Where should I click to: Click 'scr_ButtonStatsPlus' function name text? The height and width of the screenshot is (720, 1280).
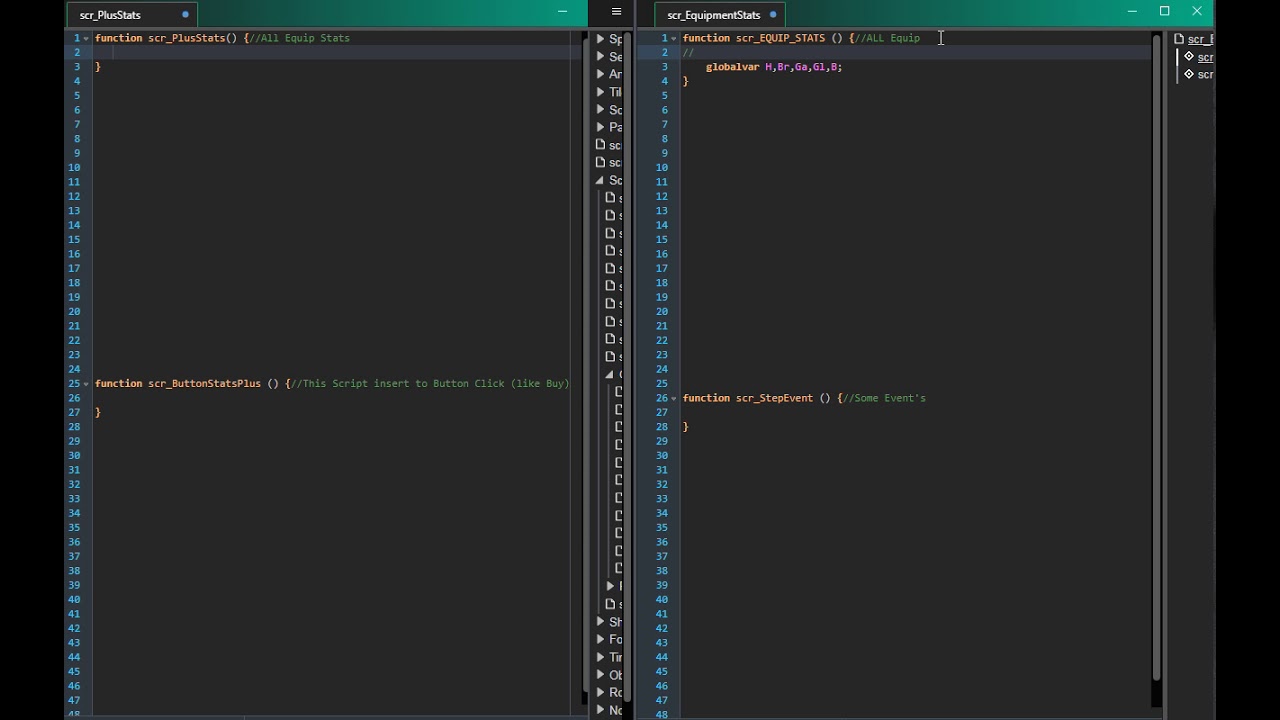204,383
